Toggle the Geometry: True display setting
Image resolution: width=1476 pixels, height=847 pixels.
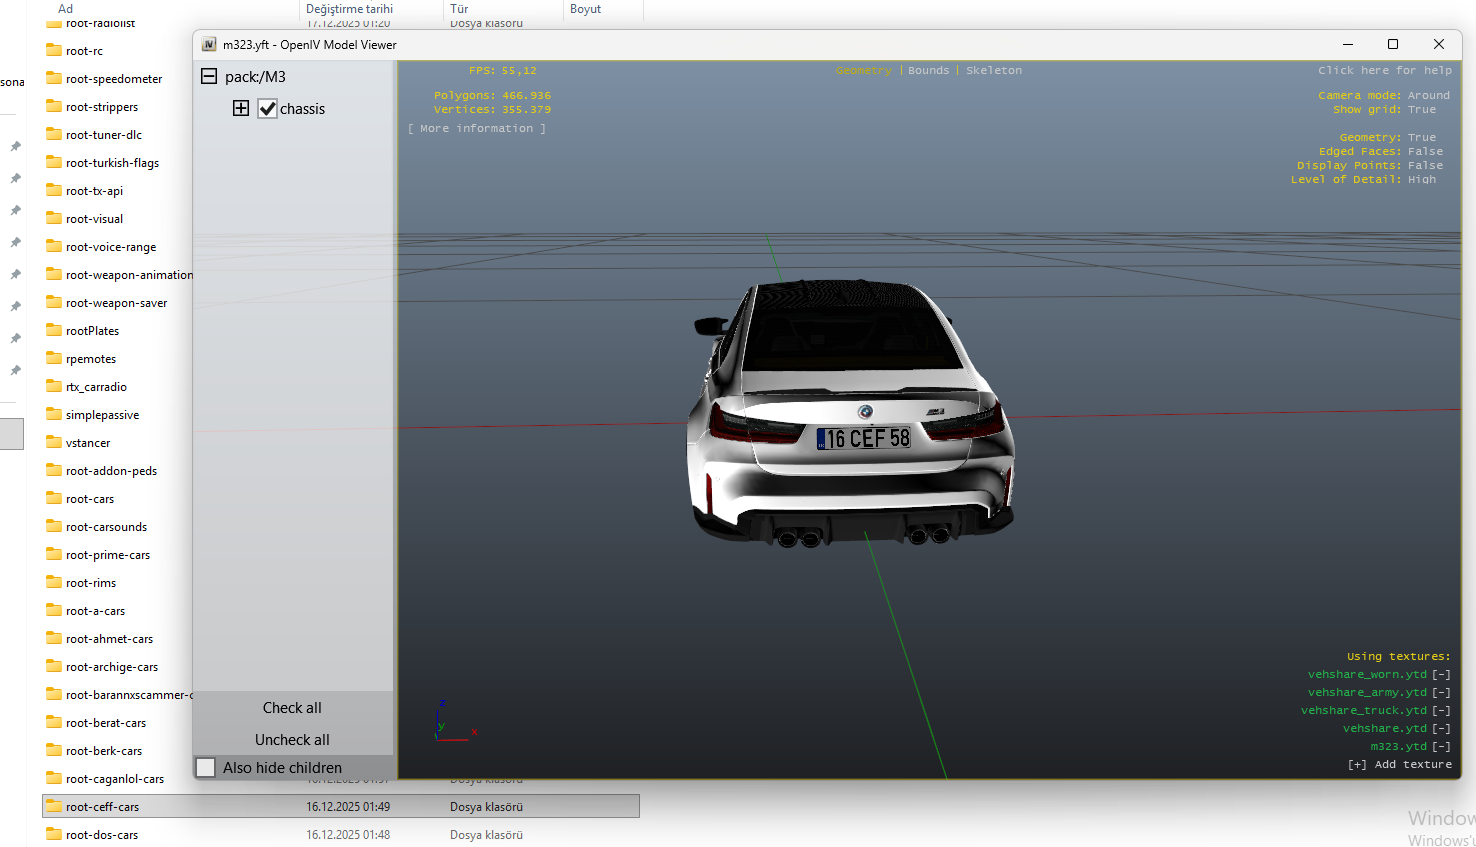pos(1387,138)
